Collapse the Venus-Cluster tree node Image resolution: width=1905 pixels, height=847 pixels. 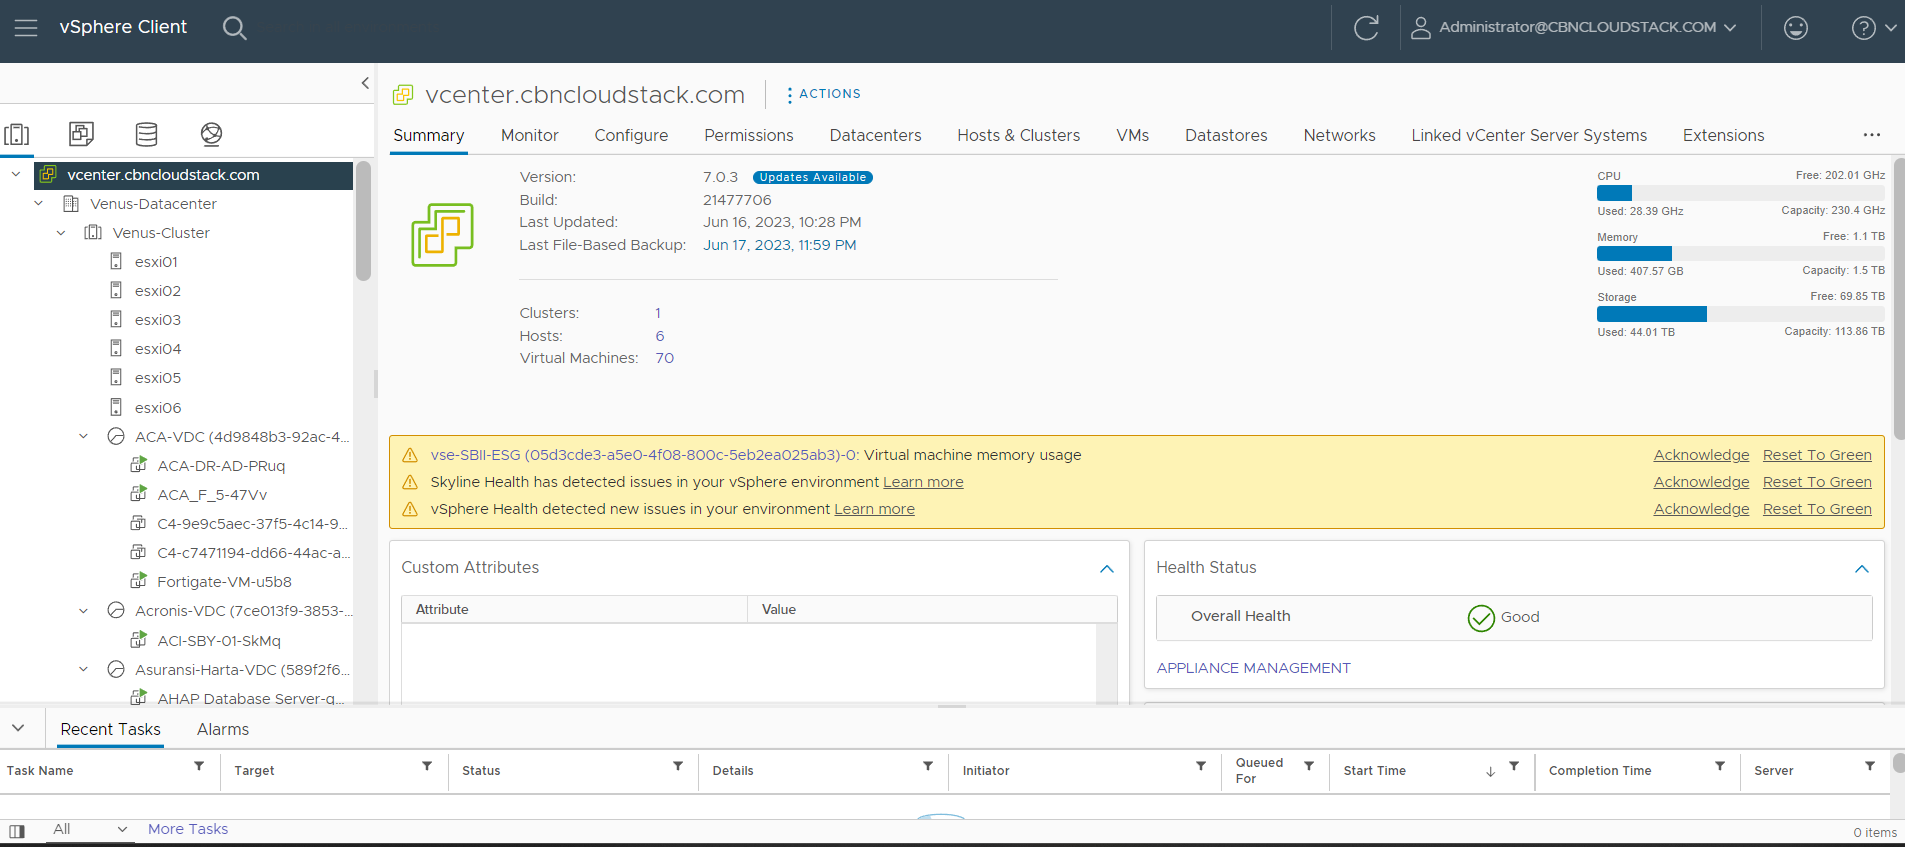click(x=61, y=233)
